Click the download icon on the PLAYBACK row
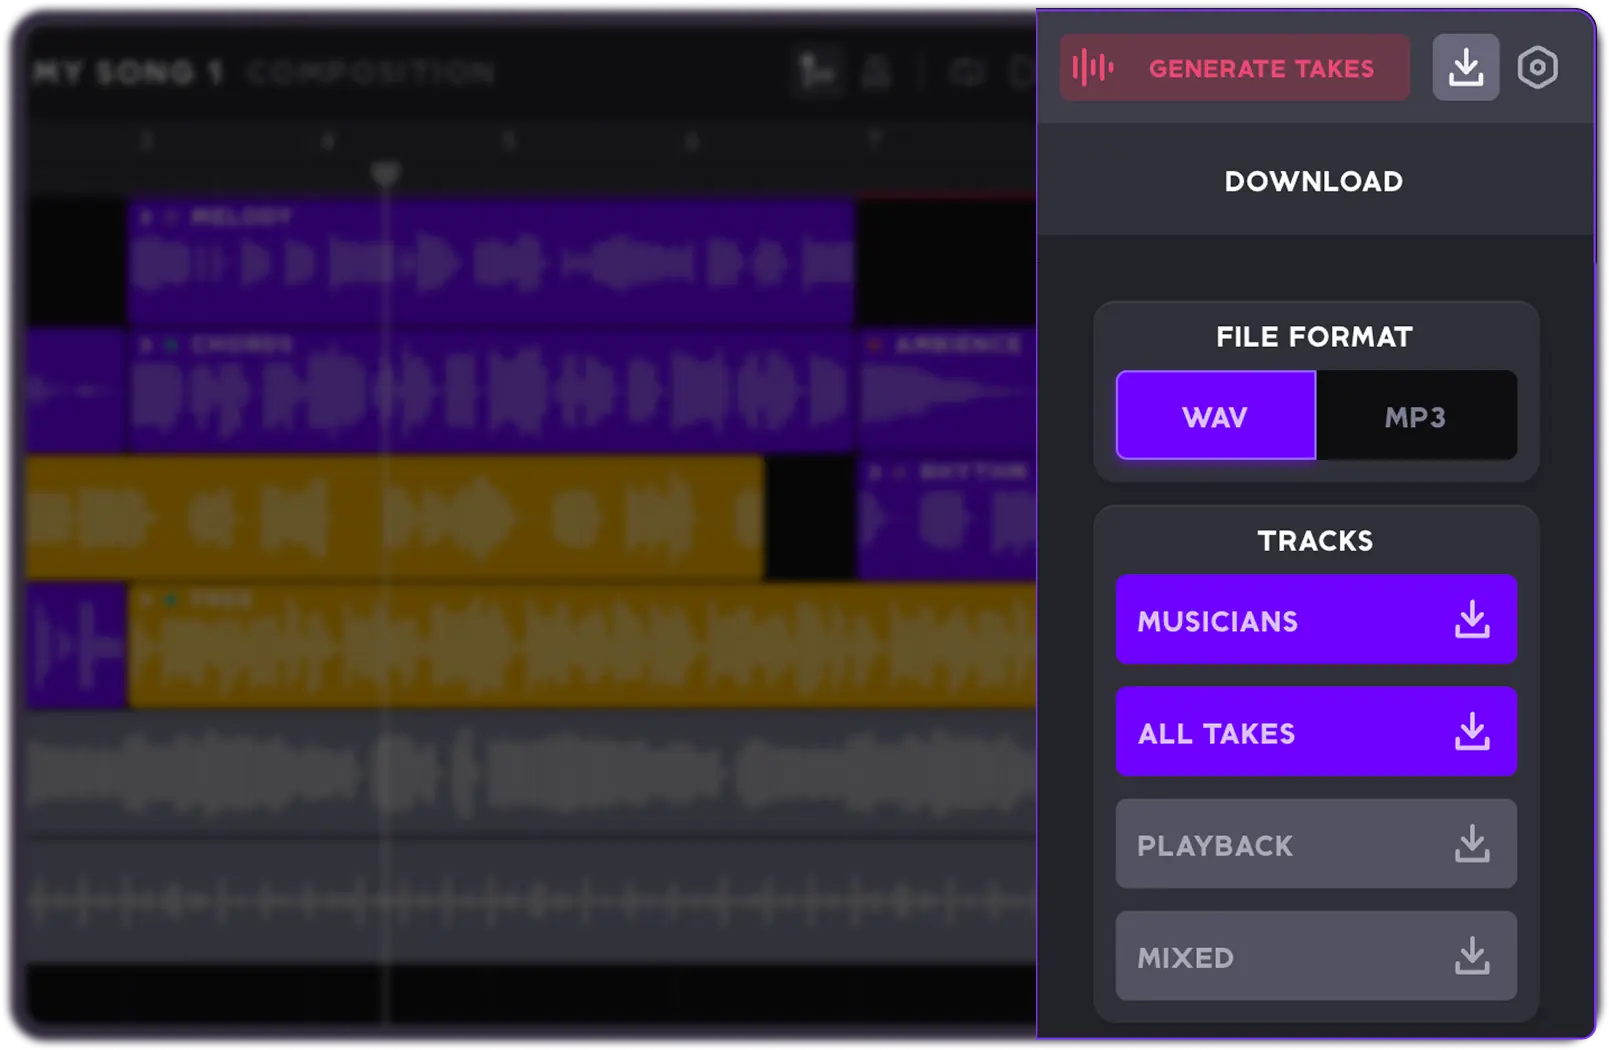Viewport: 1609px width, 1050px height. click(1471, 845)
